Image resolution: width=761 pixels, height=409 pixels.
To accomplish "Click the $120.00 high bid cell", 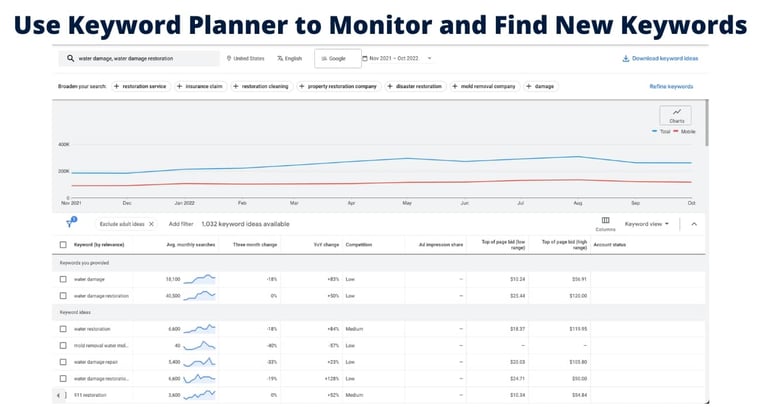I will (x=578, y=295).
